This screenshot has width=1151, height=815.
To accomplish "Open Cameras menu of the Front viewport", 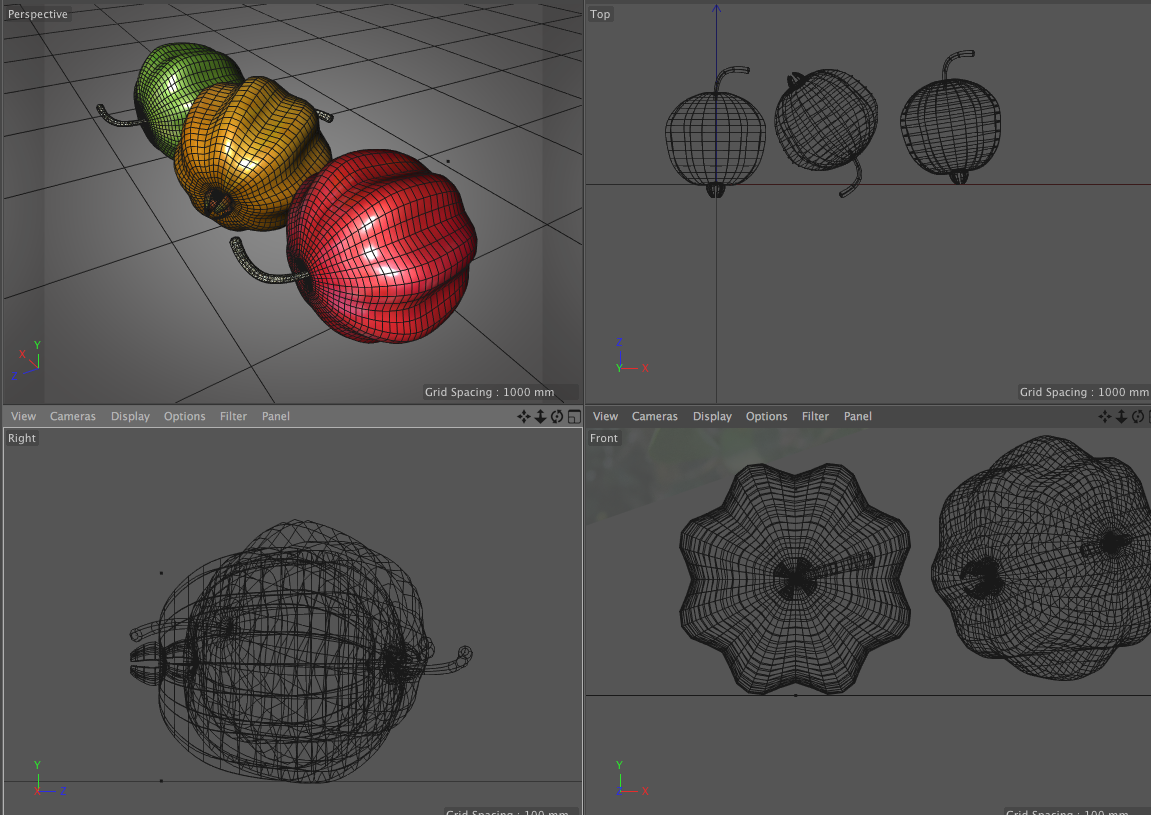I will pos(655,416).
